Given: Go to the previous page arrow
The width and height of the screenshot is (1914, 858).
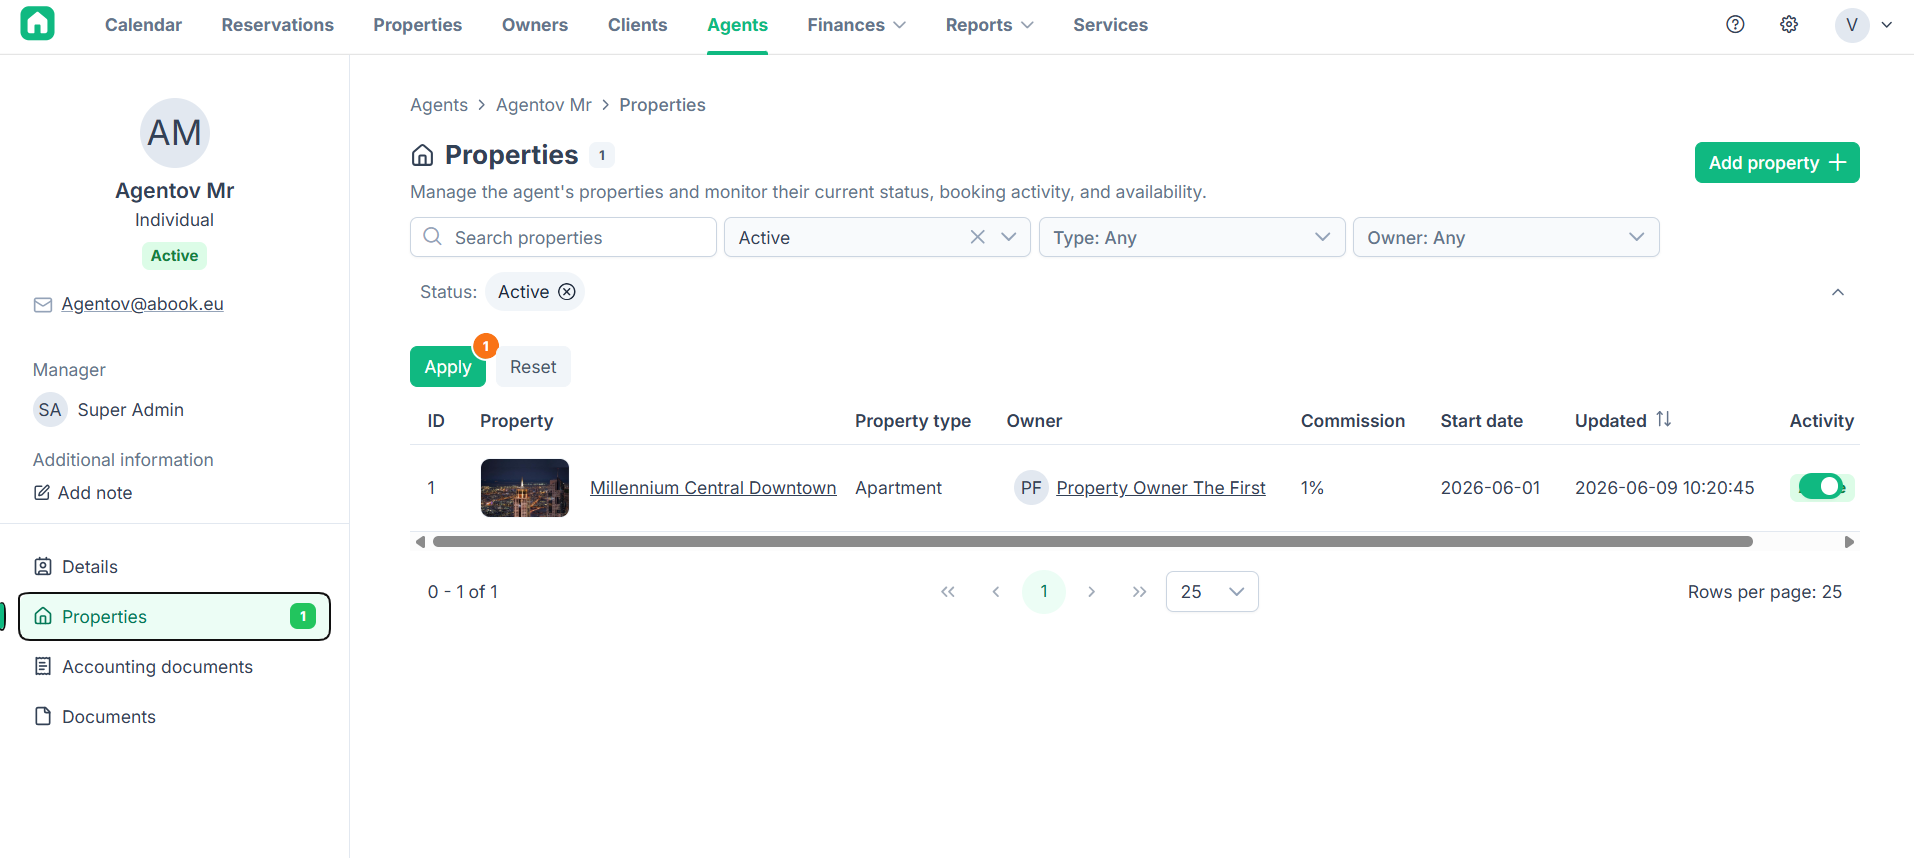Looking at the screenshot, I should pyautogui.click(x=996, y=592).
